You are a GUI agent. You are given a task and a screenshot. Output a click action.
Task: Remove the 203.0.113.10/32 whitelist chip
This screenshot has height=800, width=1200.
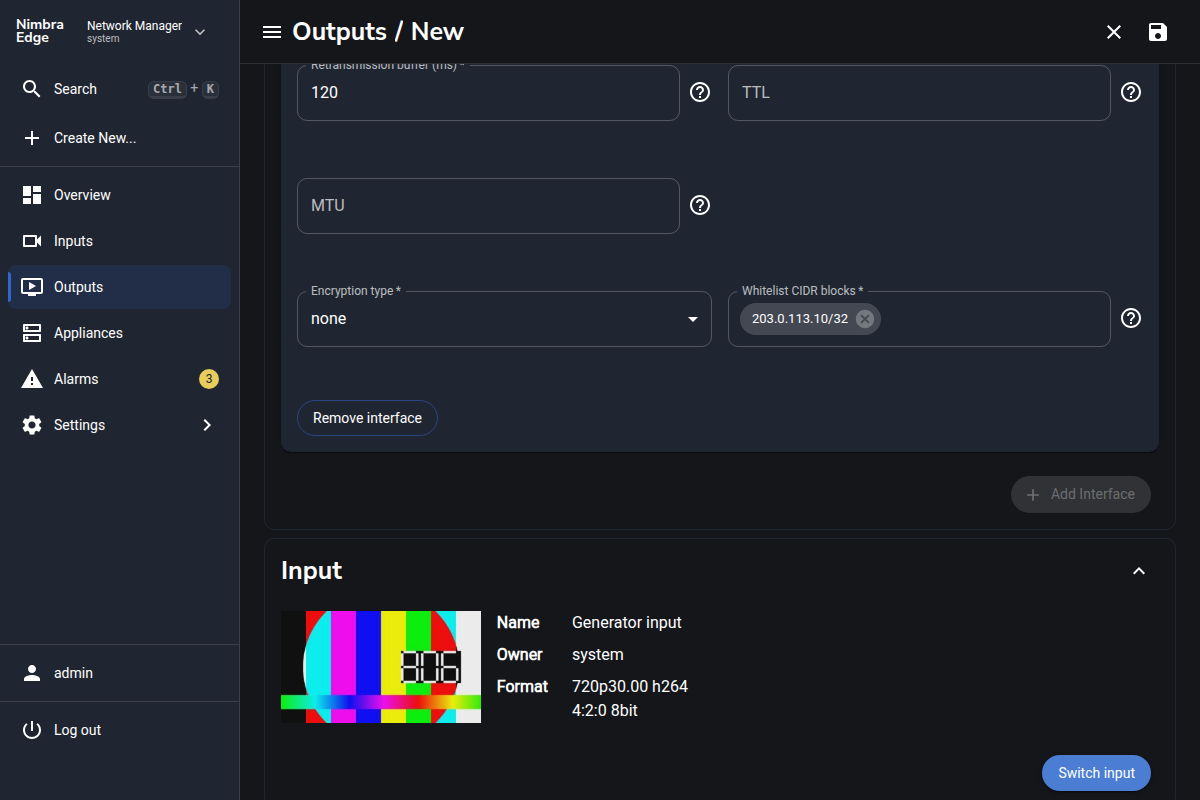pos(865,319)
